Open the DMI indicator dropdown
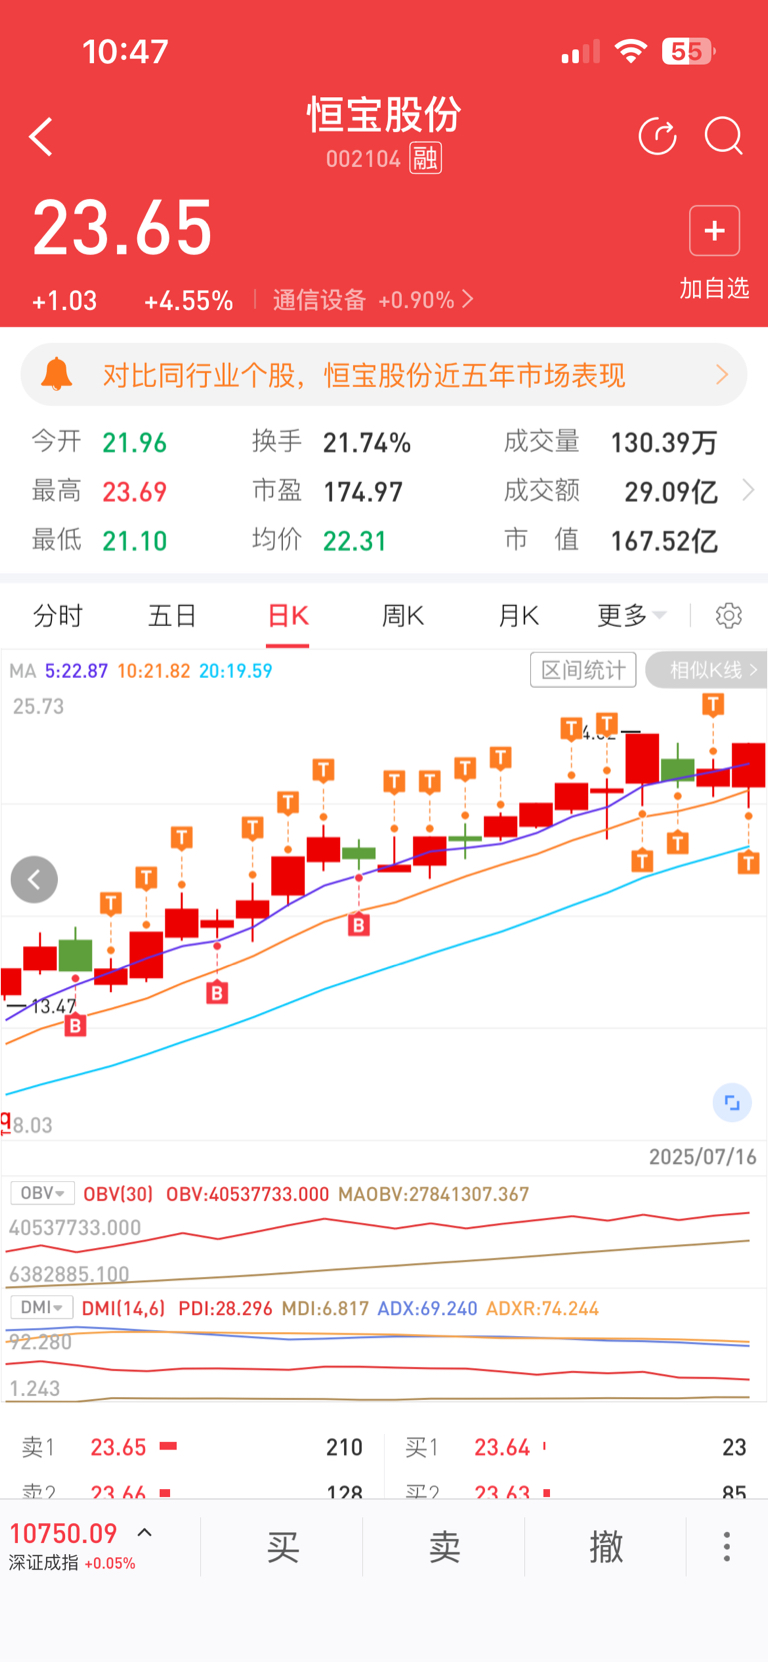768x1663 pixels. tap(41, 1307)
